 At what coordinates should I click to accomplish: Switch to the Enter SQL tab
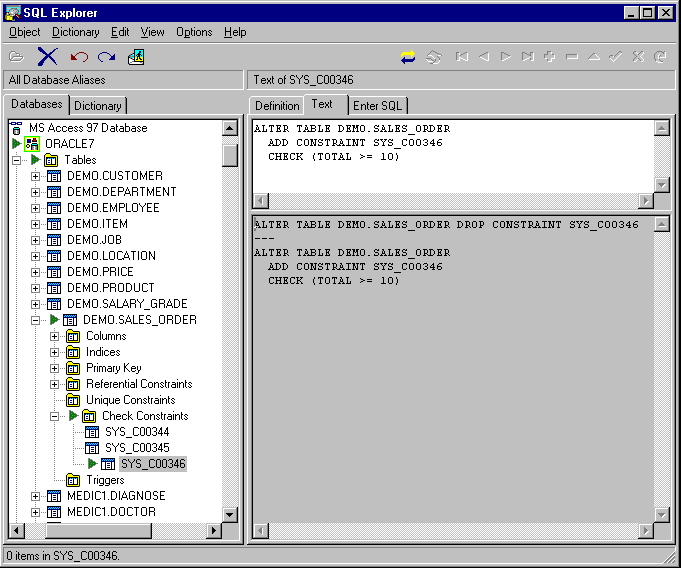(379, 106)
